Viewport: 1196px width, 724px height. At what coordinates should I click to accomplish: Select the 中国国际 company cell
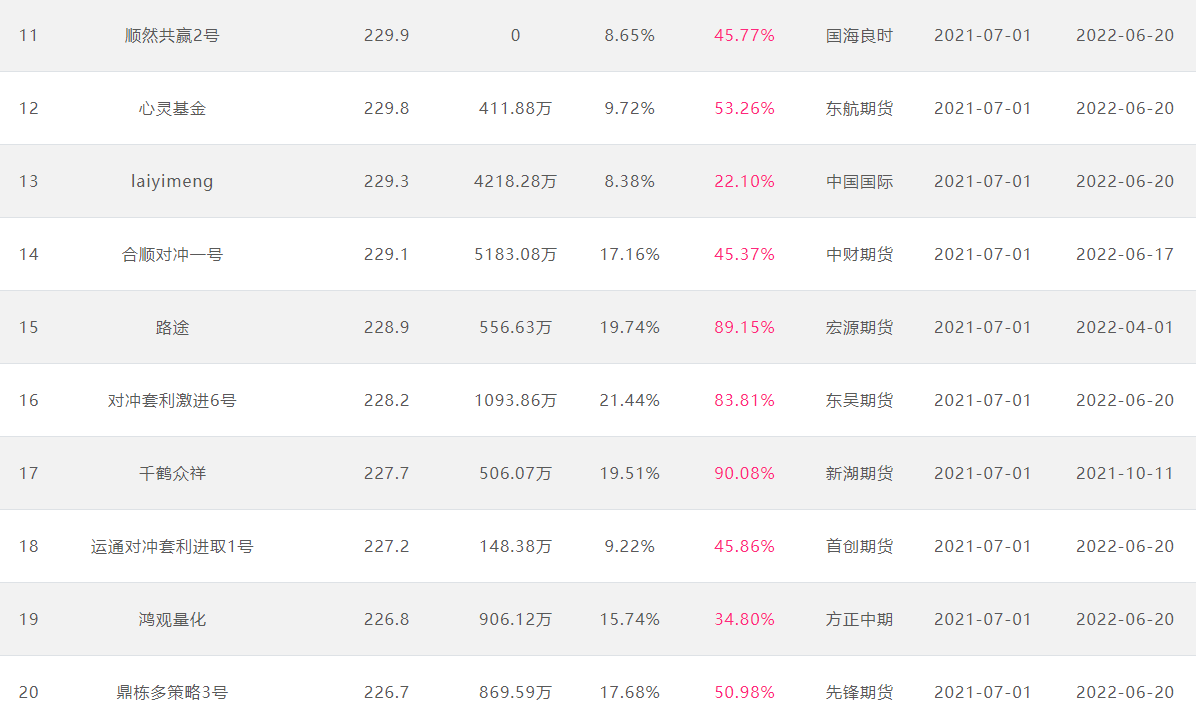[859, 182]
